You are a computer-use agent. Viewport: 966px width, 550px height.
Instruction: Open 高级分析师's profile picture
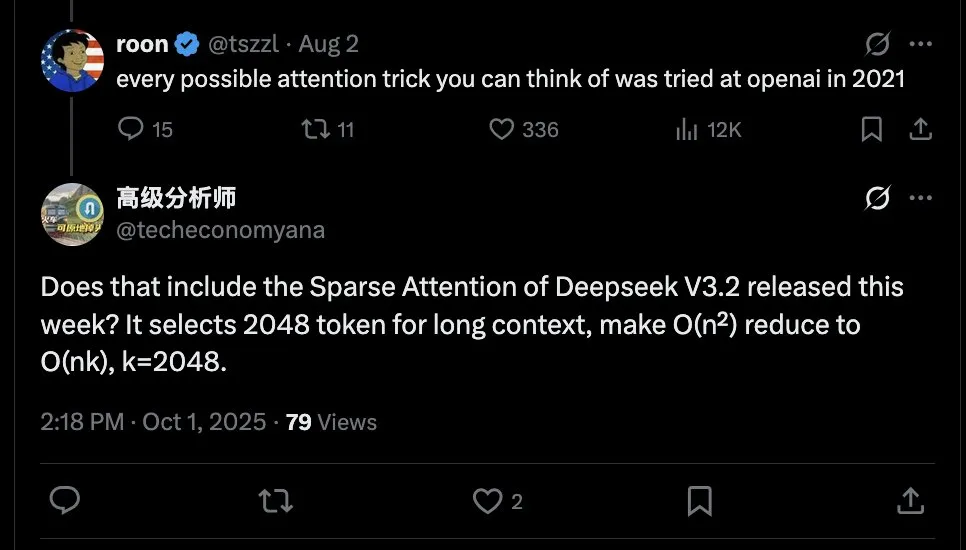point(72,214)
